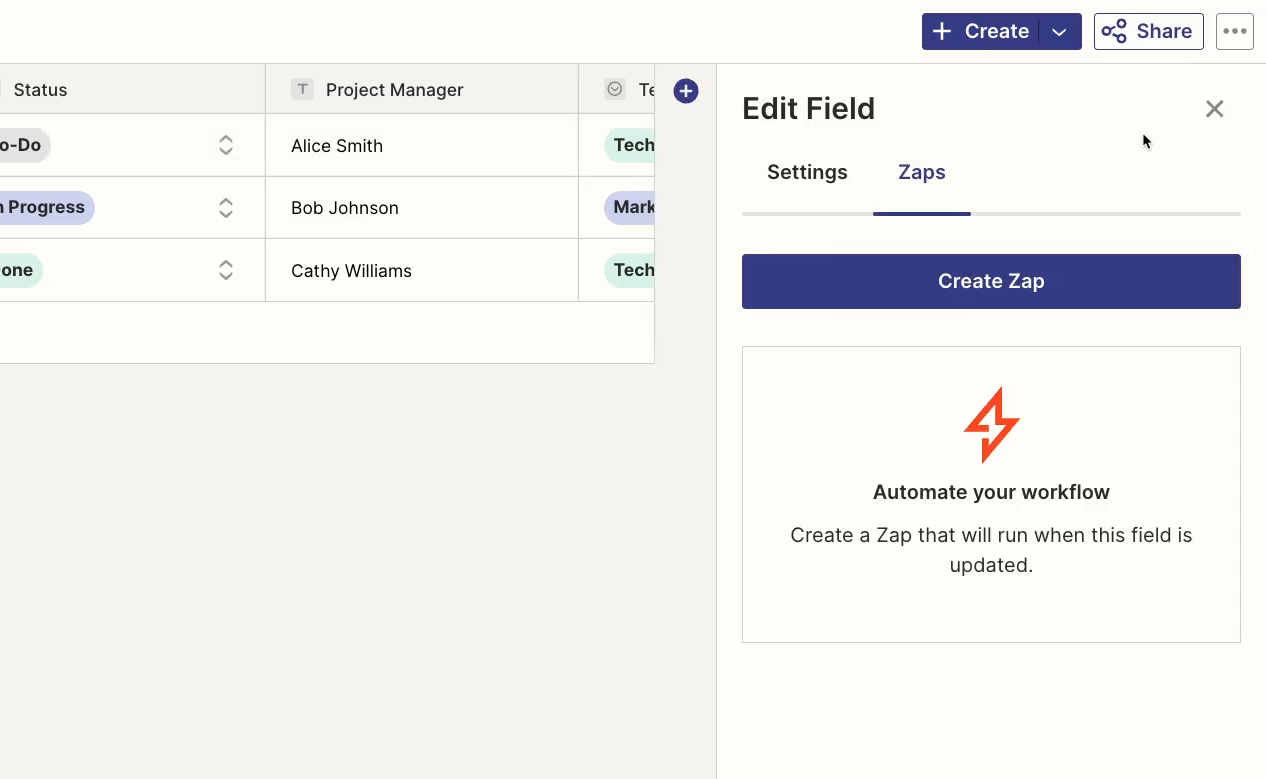Click the Done status tag

tap(20, 270)
